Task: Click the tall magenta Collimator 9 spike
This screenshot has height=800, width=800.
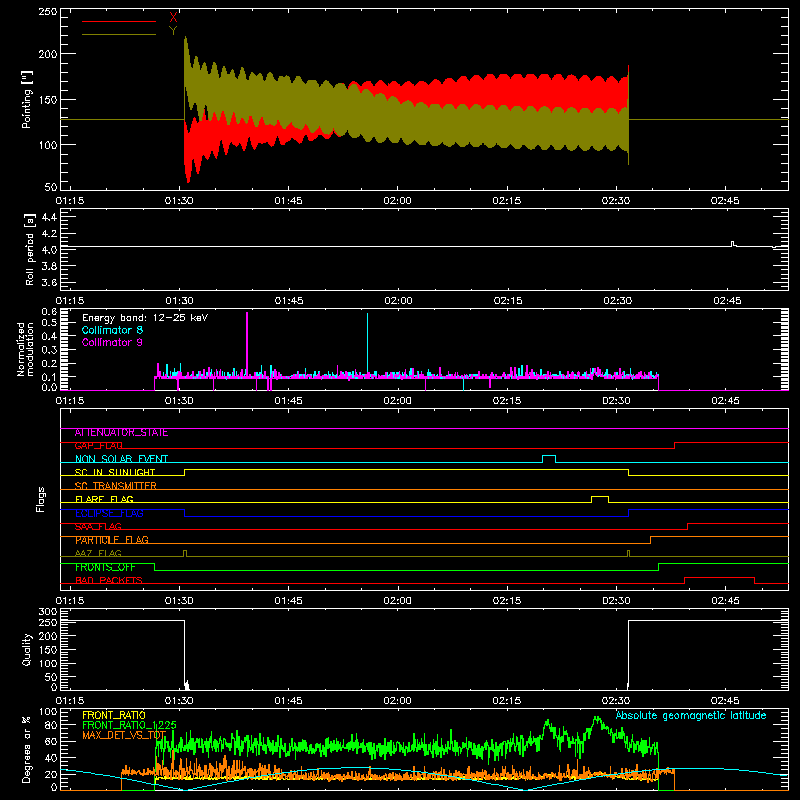Action: pyautogui.click(x=247, y=344)
